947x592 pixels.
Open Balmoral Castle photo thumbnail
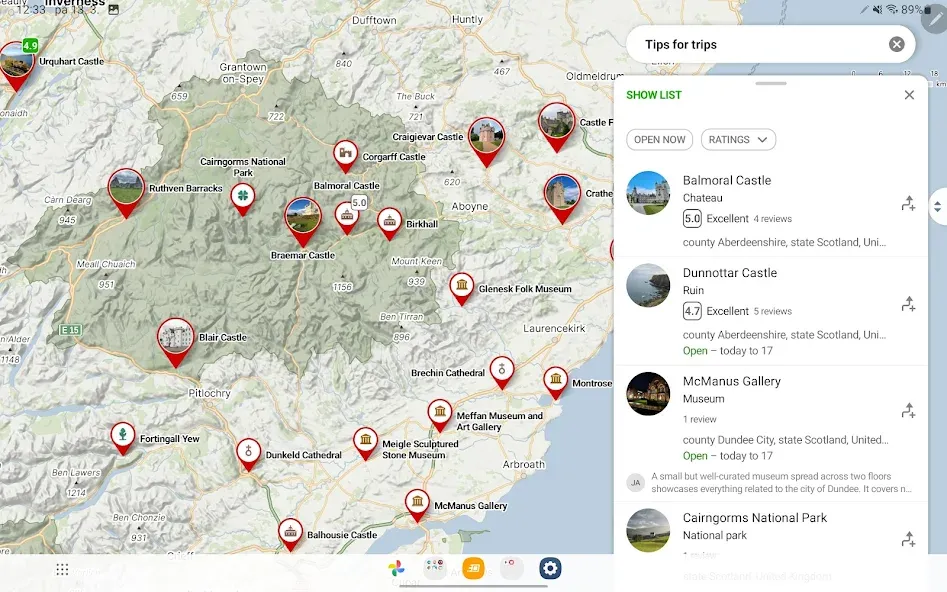(x=648, y=193)
